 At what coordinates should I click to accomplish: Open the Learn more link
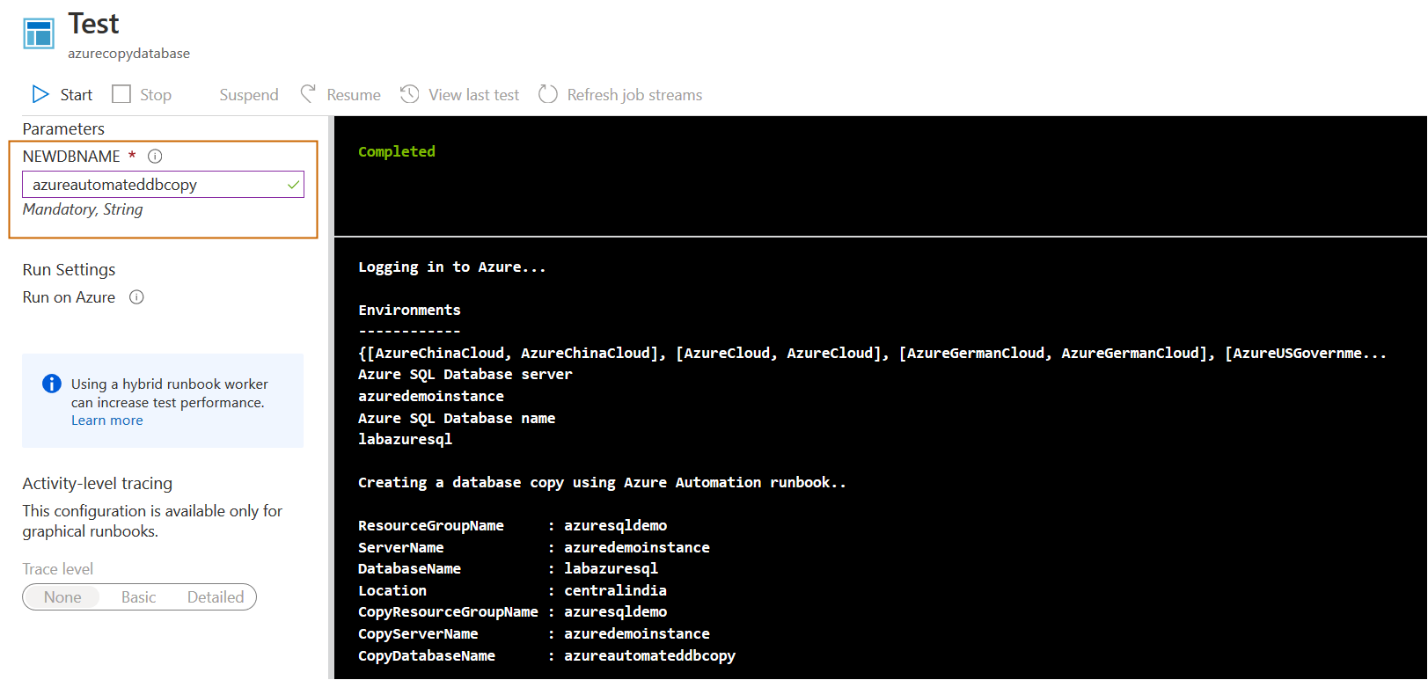tap(107, 420)
